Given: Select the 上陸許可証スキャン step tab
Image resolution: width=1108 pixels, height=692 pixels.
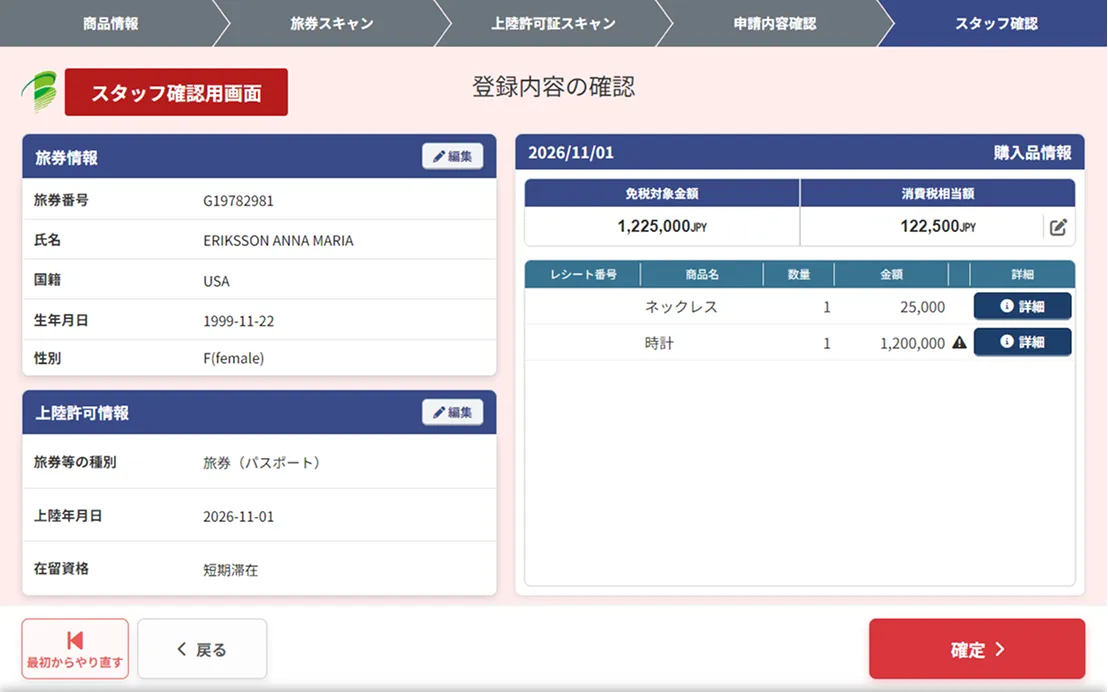Looking at the screenshot, I should pos(553,23).
